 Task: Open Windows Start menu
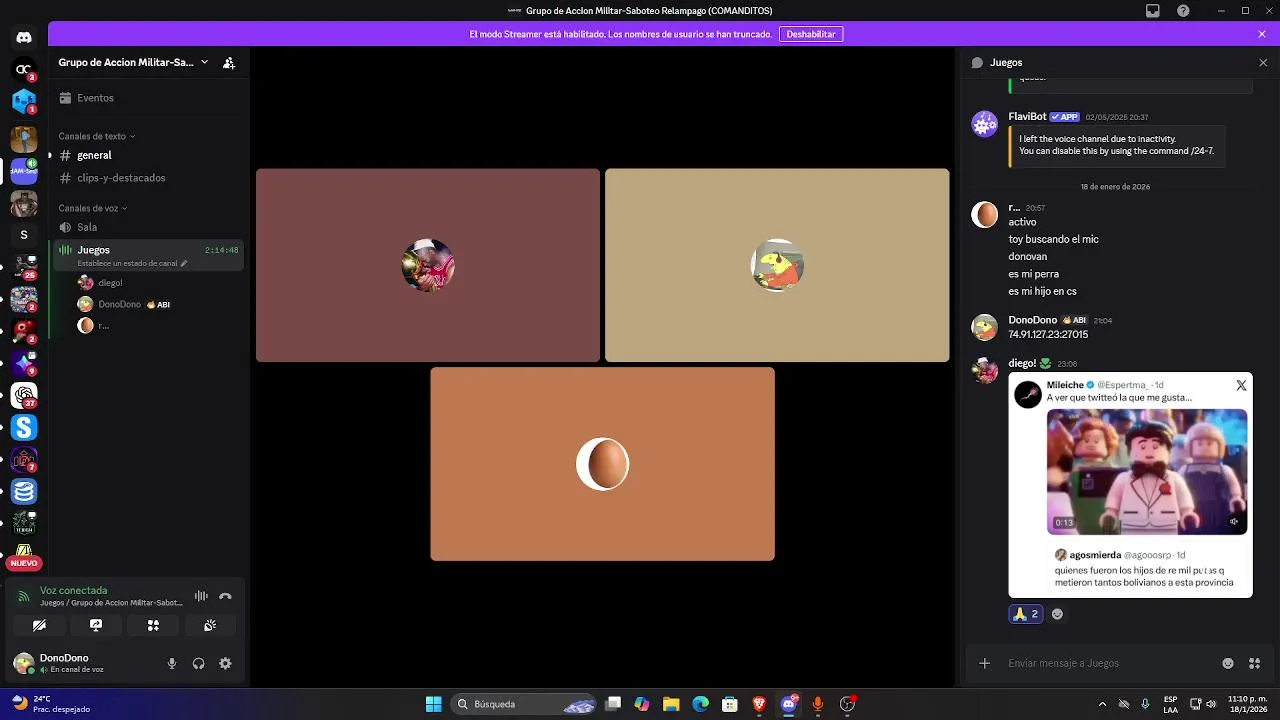pos(434,704)
